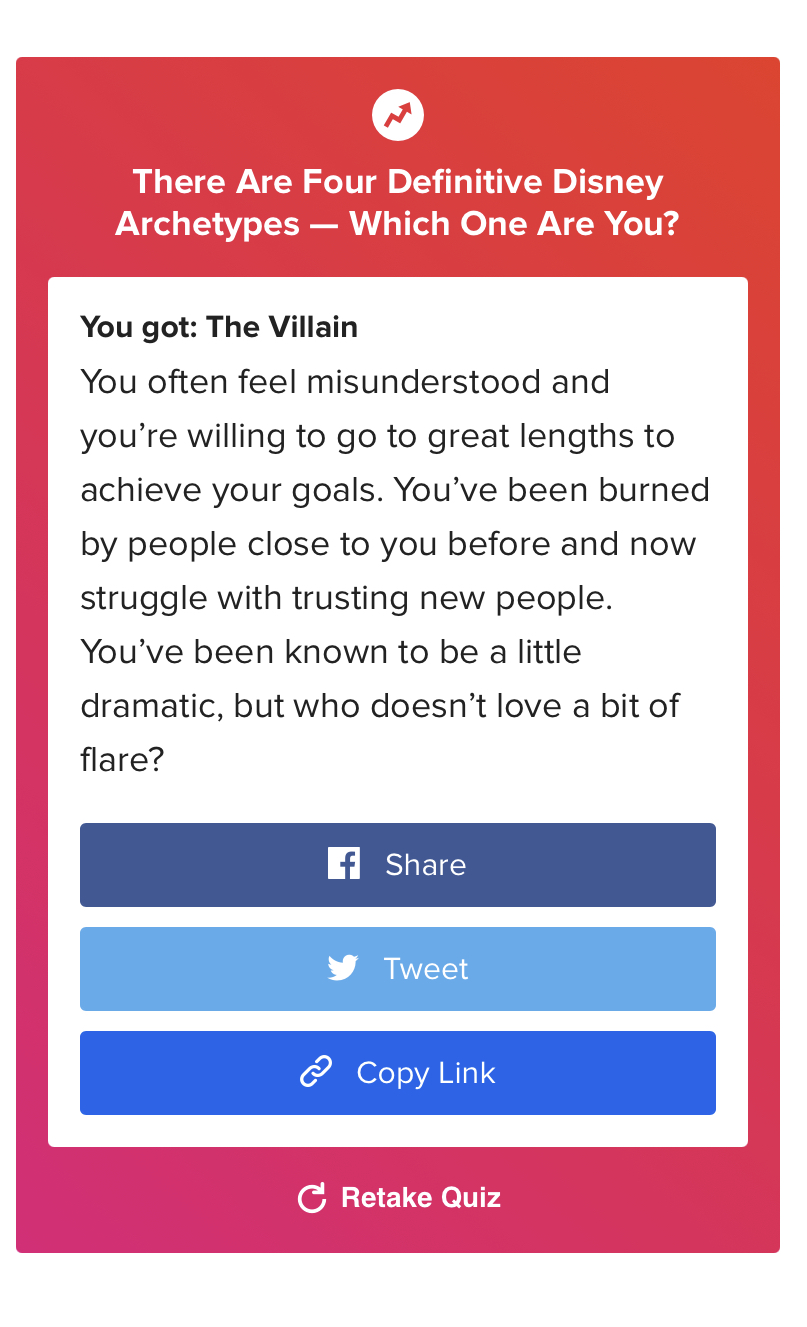Click the 'Tweet' label text

[426, 969]
